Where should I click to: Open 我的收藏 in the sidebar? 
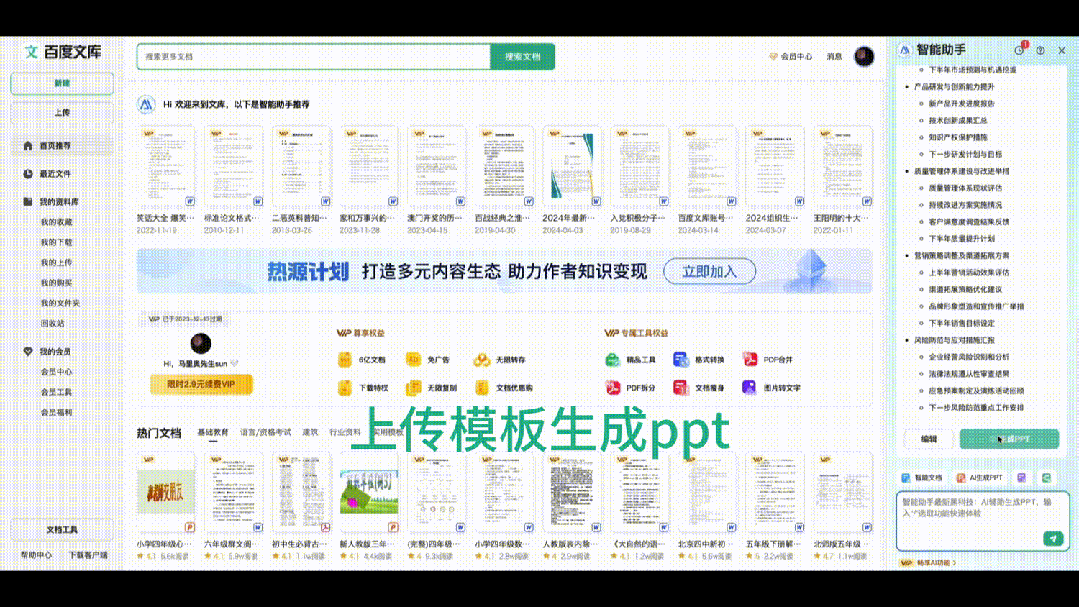coord(56,222)
